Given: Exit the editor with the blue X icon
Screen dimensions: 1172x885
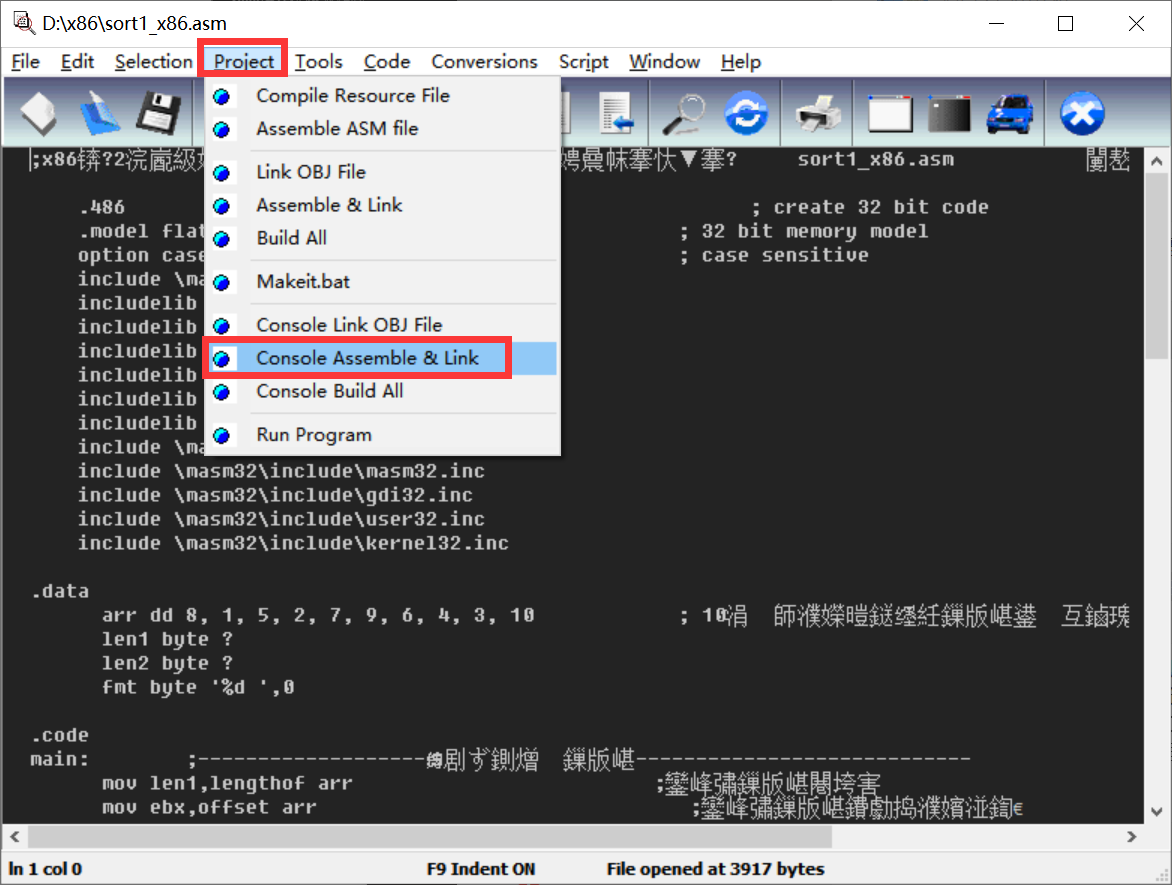Looking at the screenshot, I should click(x=1081, y=112).
